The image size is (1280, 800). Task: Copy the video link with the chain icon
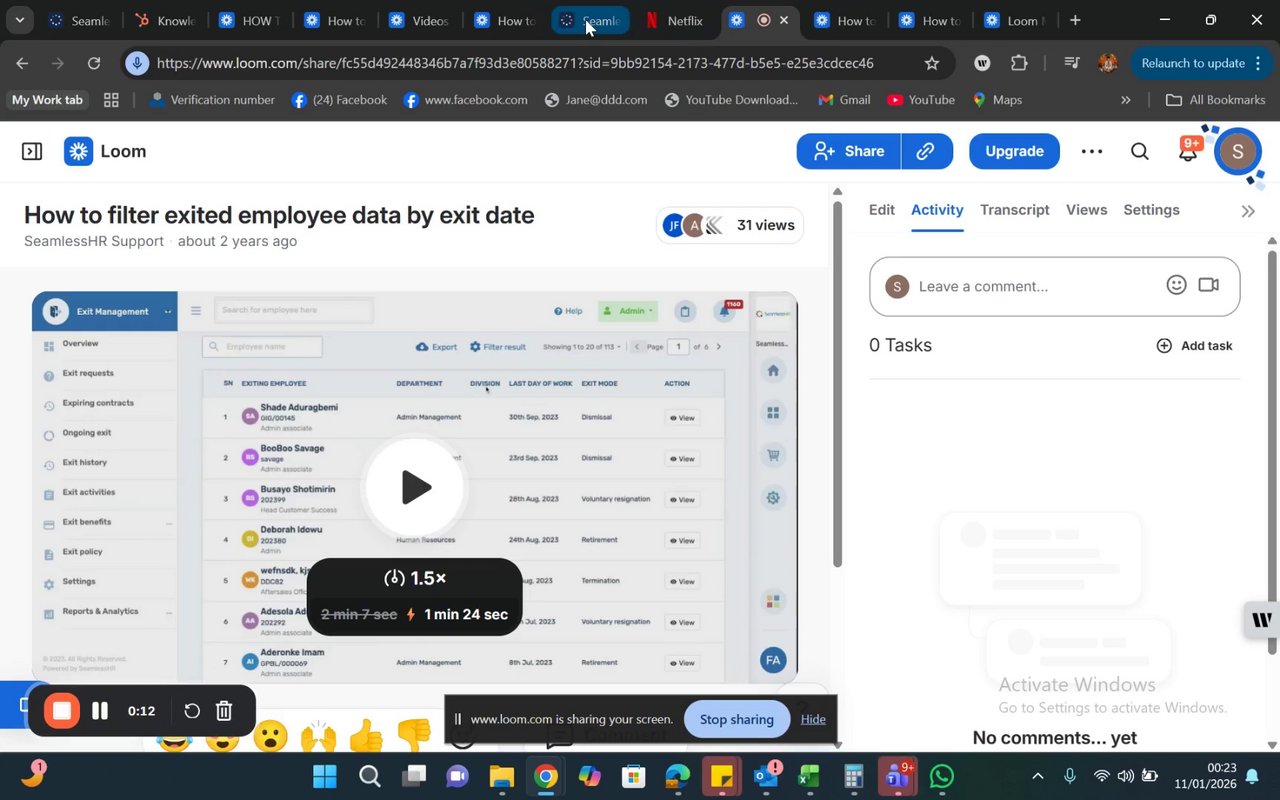[x=926, y=151]
